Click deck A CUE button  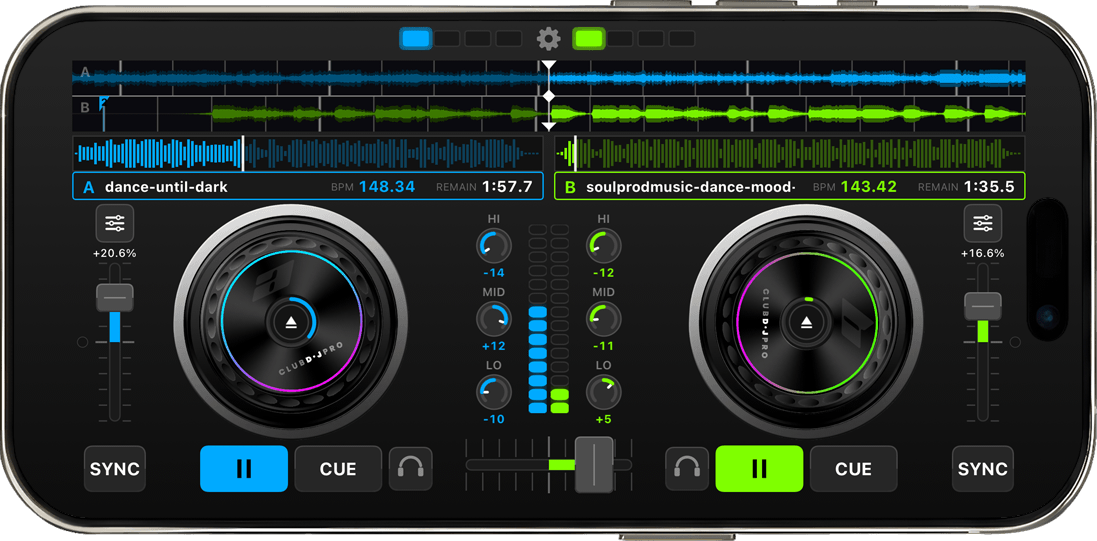[339, 468]
